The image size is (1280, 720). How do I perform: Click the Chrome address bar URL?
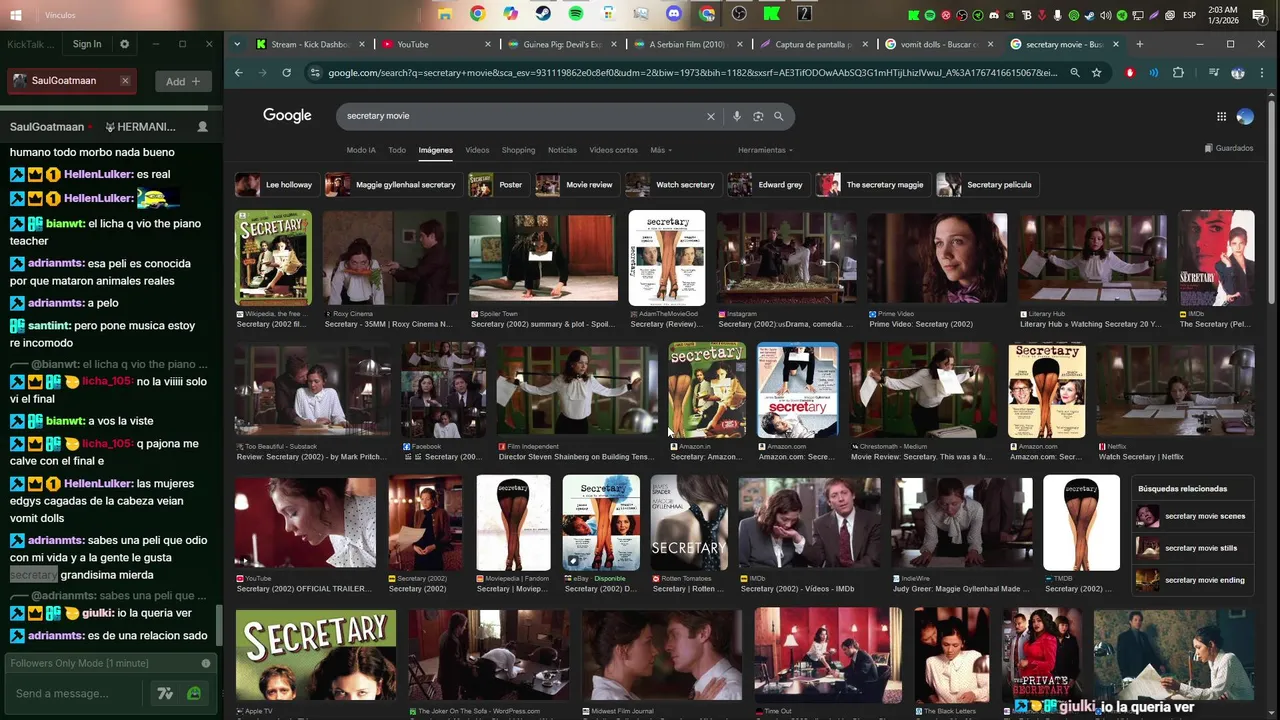692,73
